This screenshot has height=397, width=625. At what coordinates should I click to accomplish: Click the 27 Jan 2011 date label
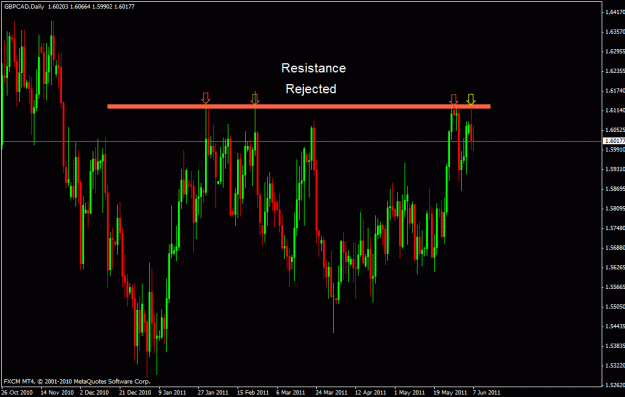213,393
